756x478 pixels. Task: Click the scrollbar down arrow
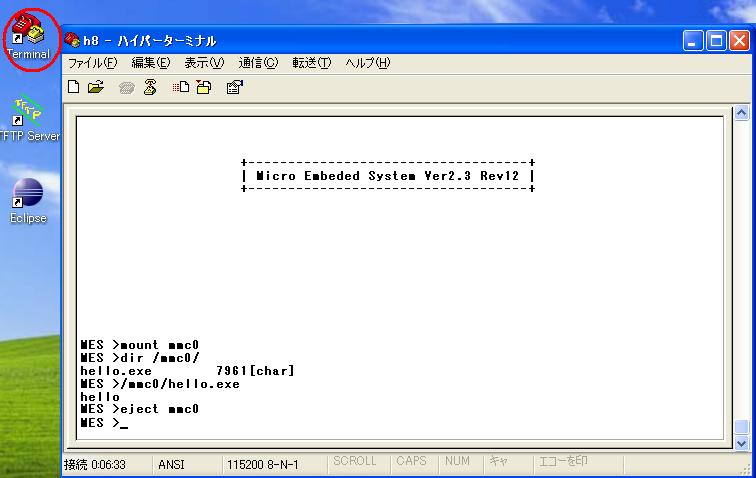tap(741, 442)
